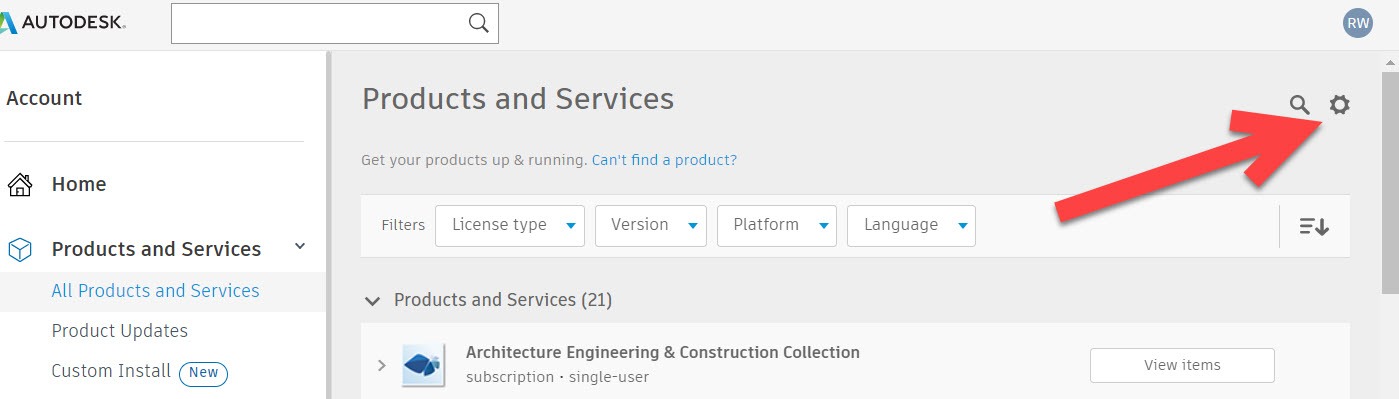Click the View items button
This screenshot has width=1399, height=399.
pos(1182,365)
